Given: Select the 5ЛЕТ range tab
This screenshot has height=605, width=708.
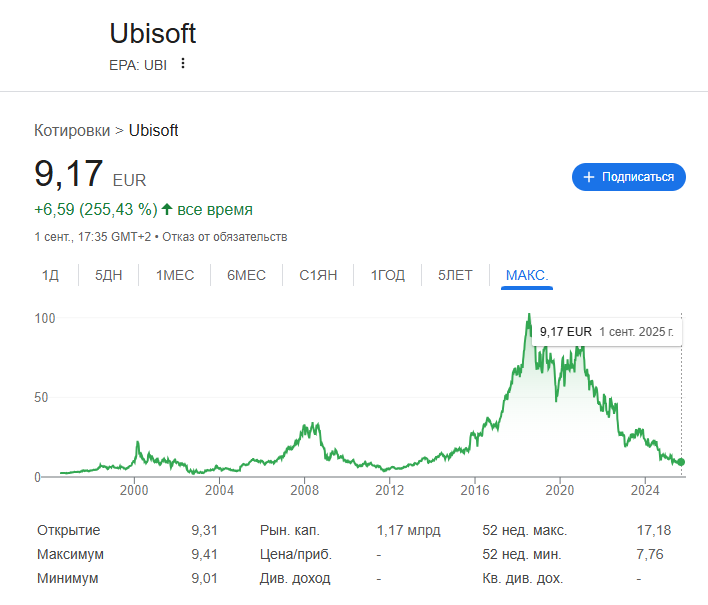Looking at the screenshot, I should click(x=455, y=275).
